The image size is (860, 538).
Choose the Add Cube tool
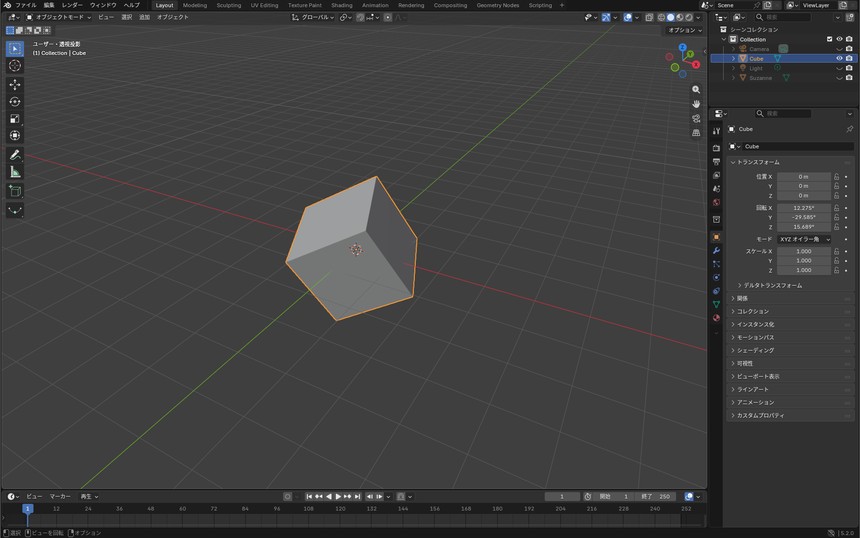coord(15,191)
